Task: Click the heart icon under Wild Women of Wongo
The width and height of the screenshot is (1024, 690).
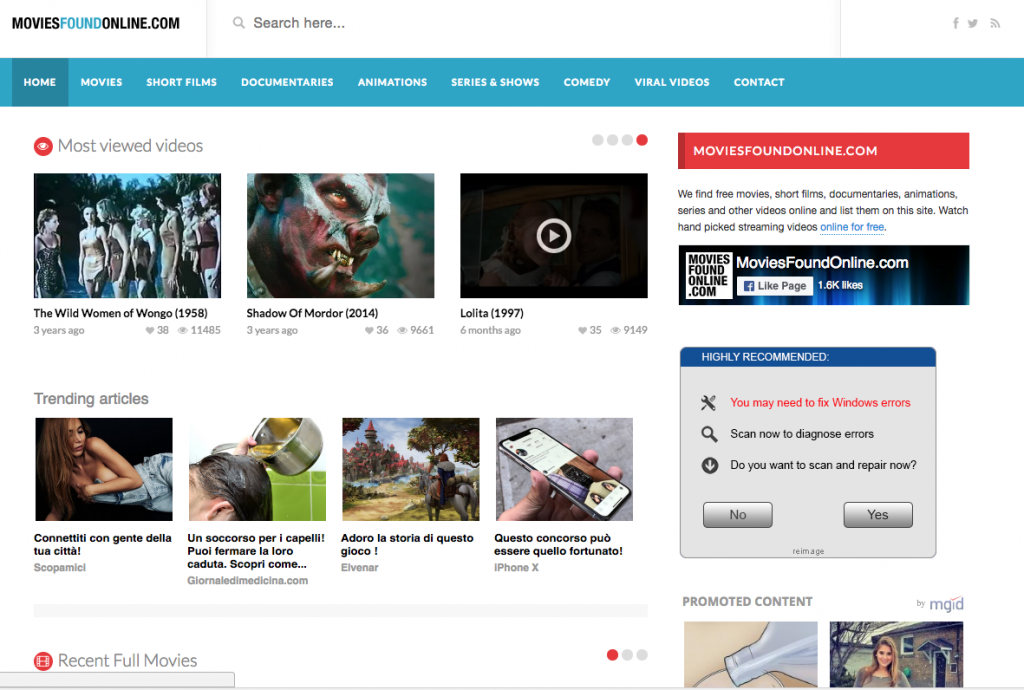Action: point(147,330)
